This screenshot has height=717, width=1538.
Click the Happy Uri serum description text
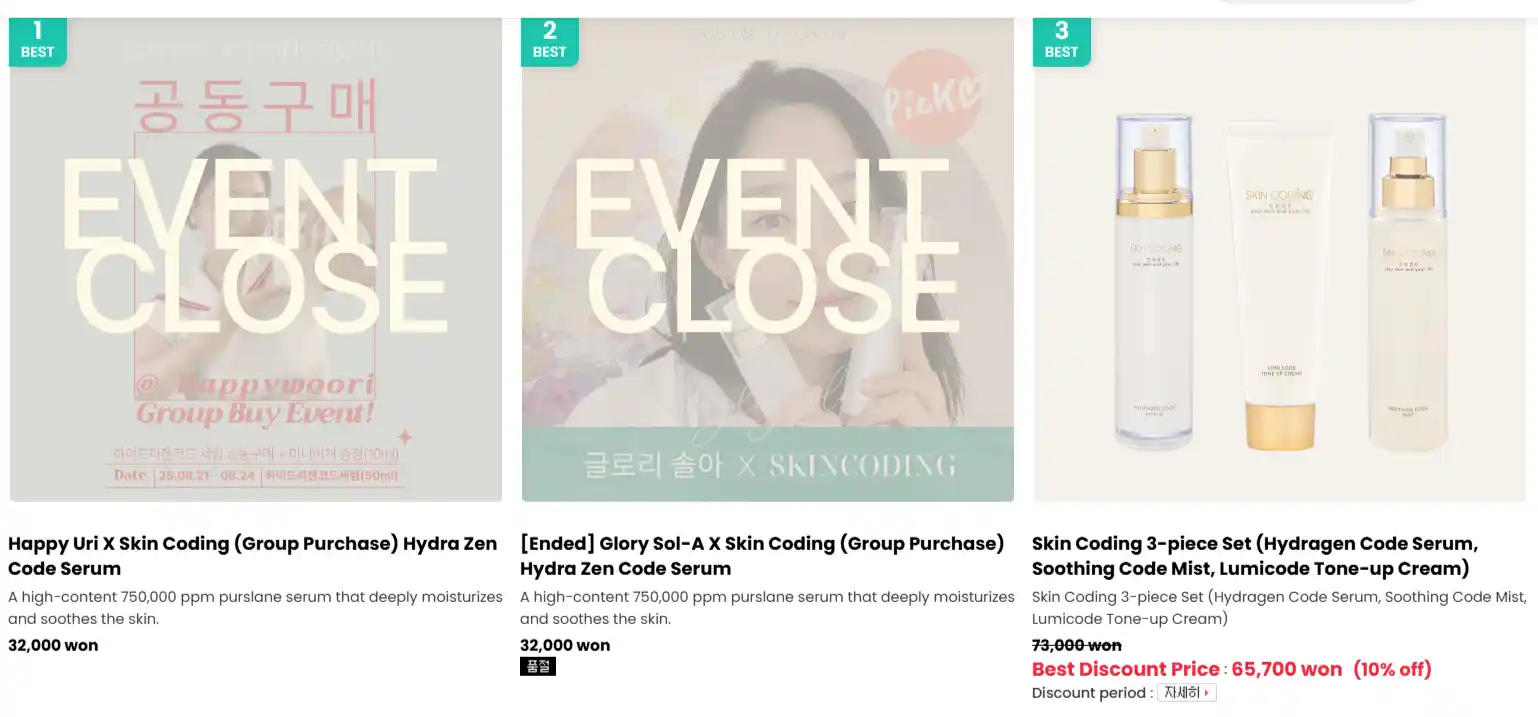point(255,608)
